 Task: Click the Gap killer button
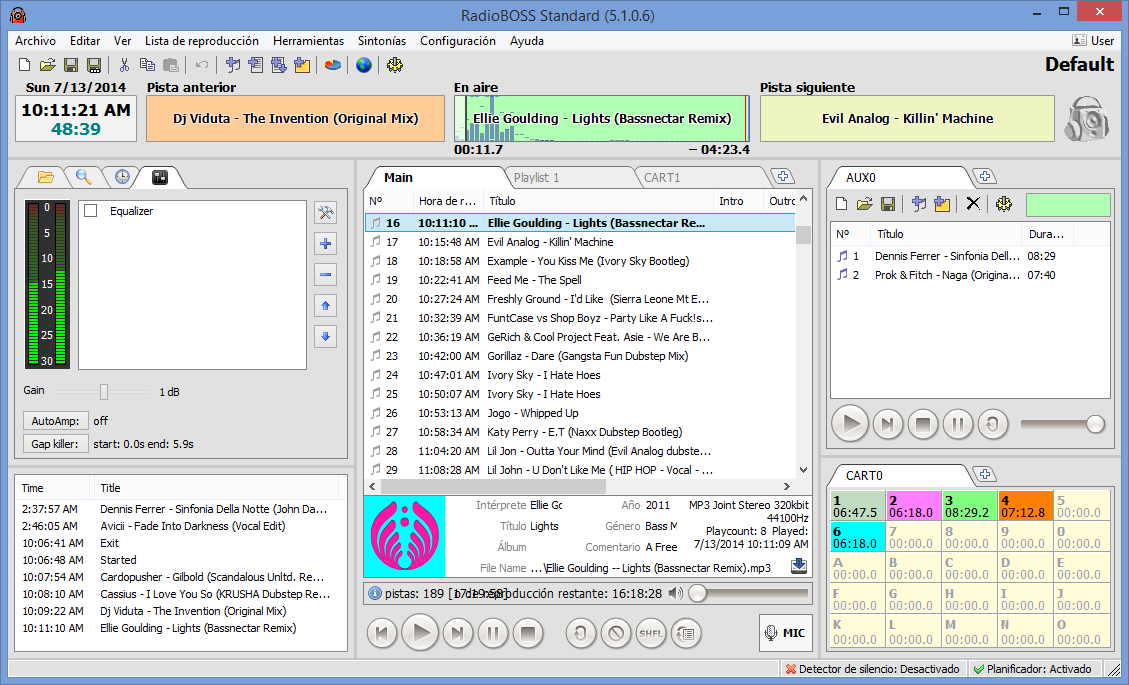pos(55,444)
